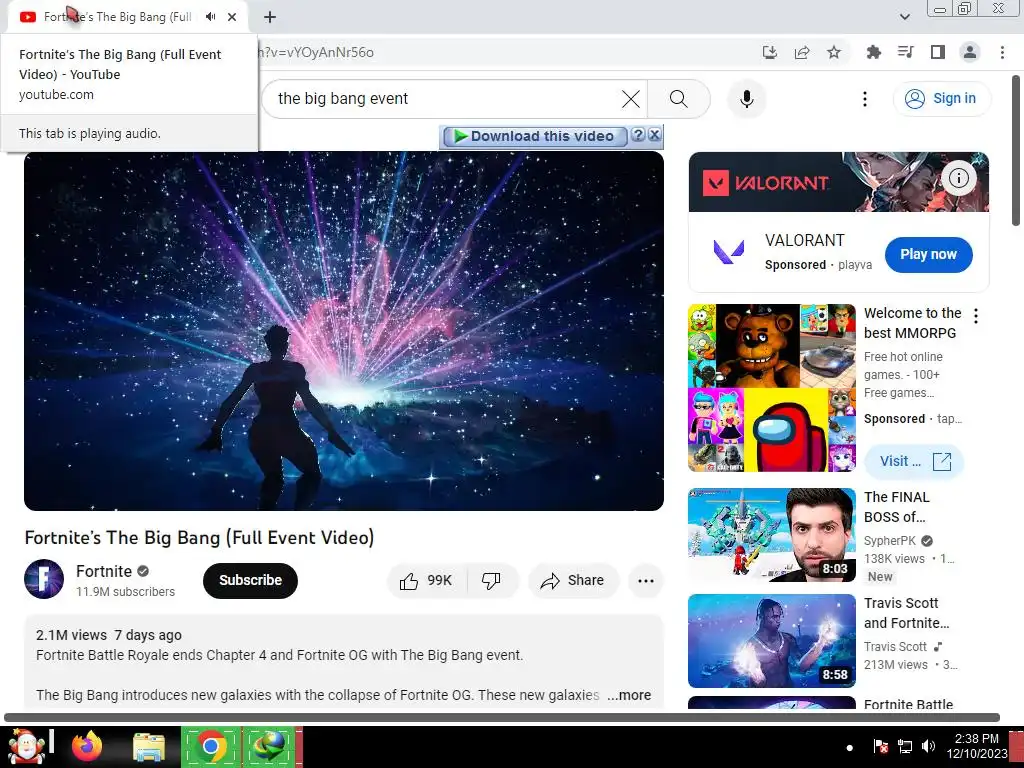Click the video player area
Screen dimensions: 1024x768
tap(344, 331)
